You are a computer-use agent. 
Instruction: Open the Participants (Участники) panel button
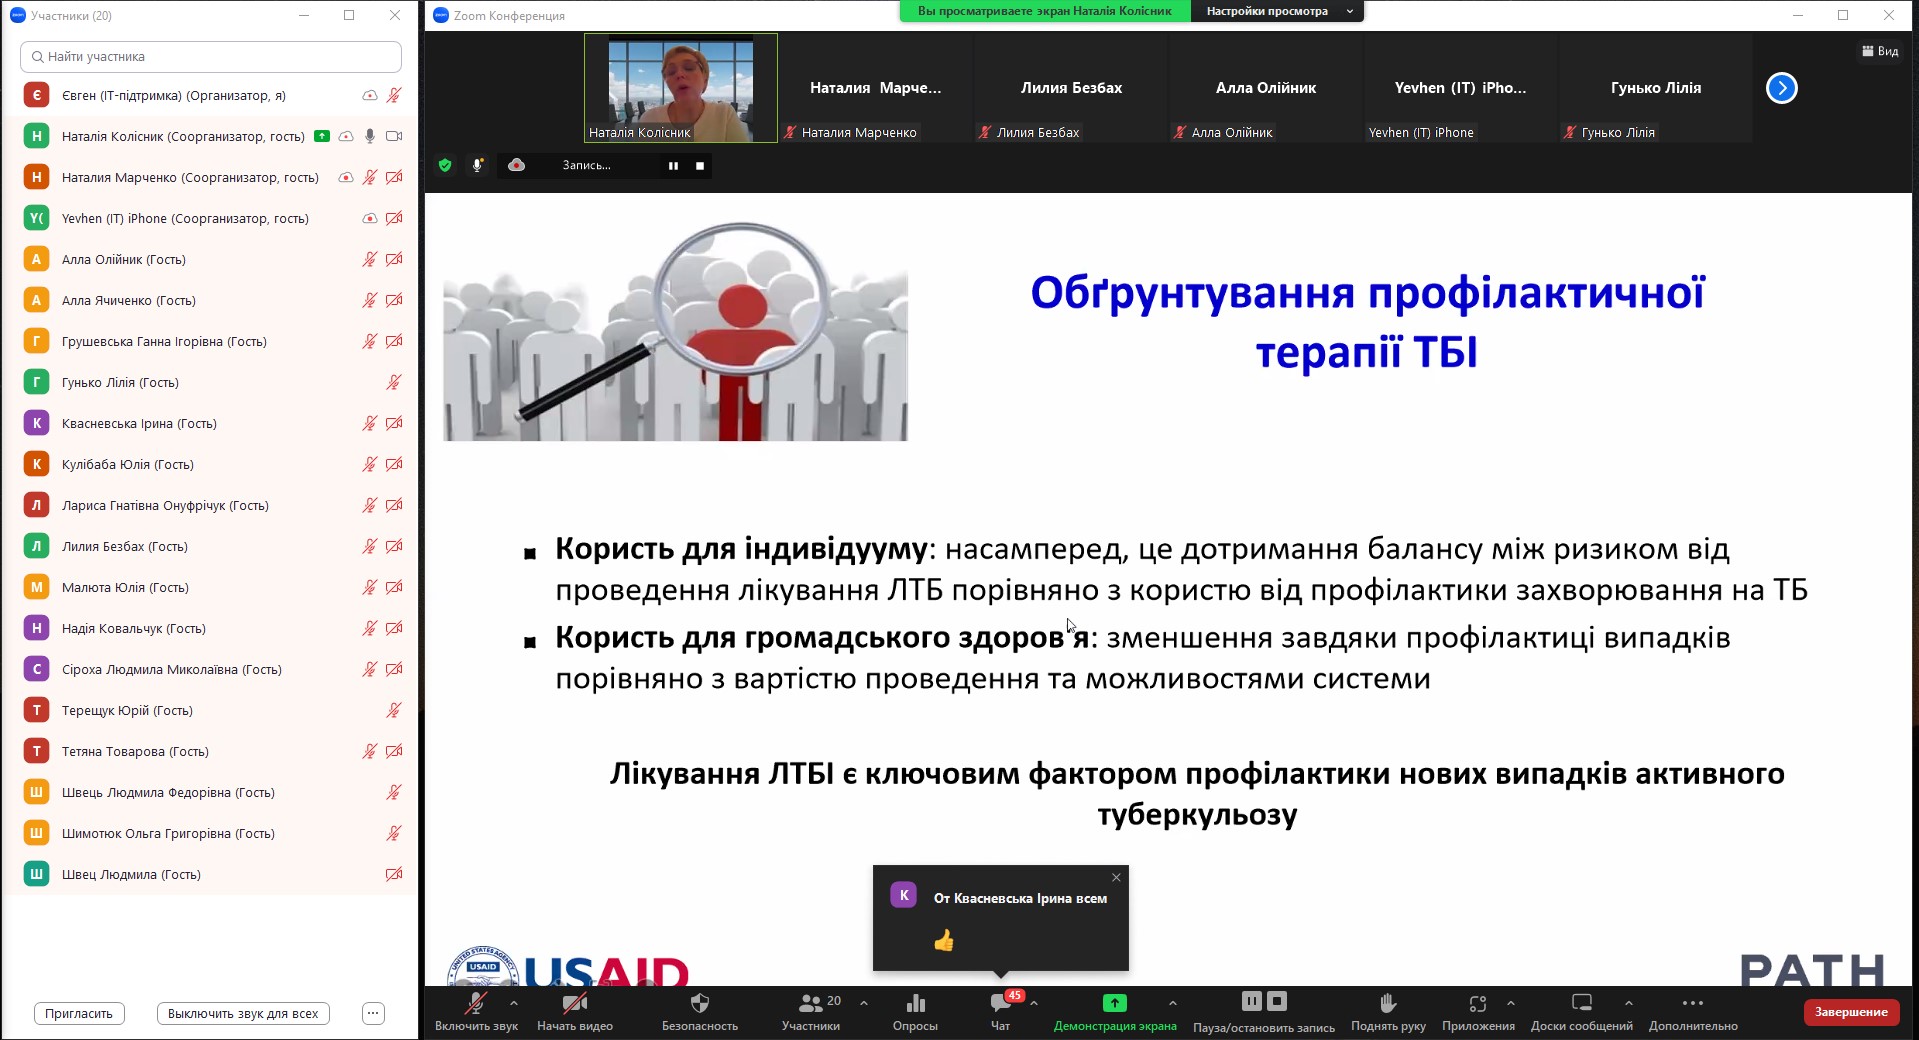click(810, 1003)
